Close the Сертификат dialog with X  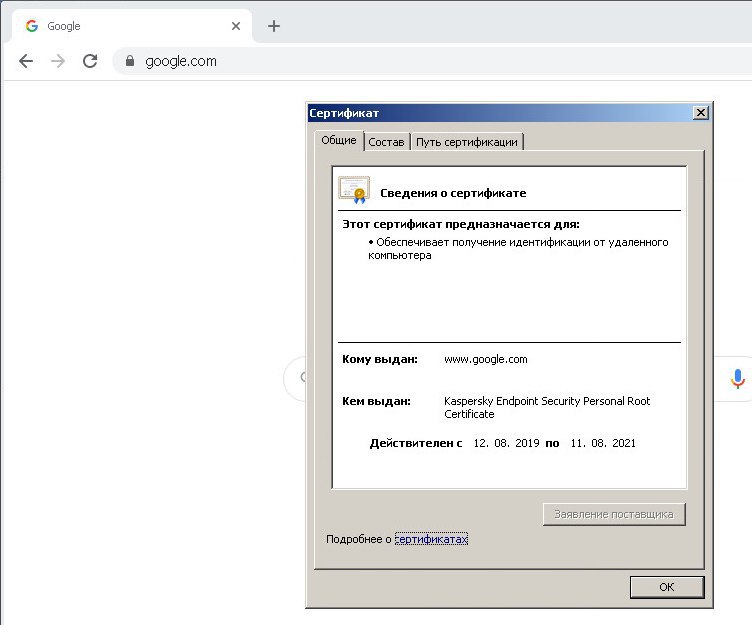tap(701, 113)
